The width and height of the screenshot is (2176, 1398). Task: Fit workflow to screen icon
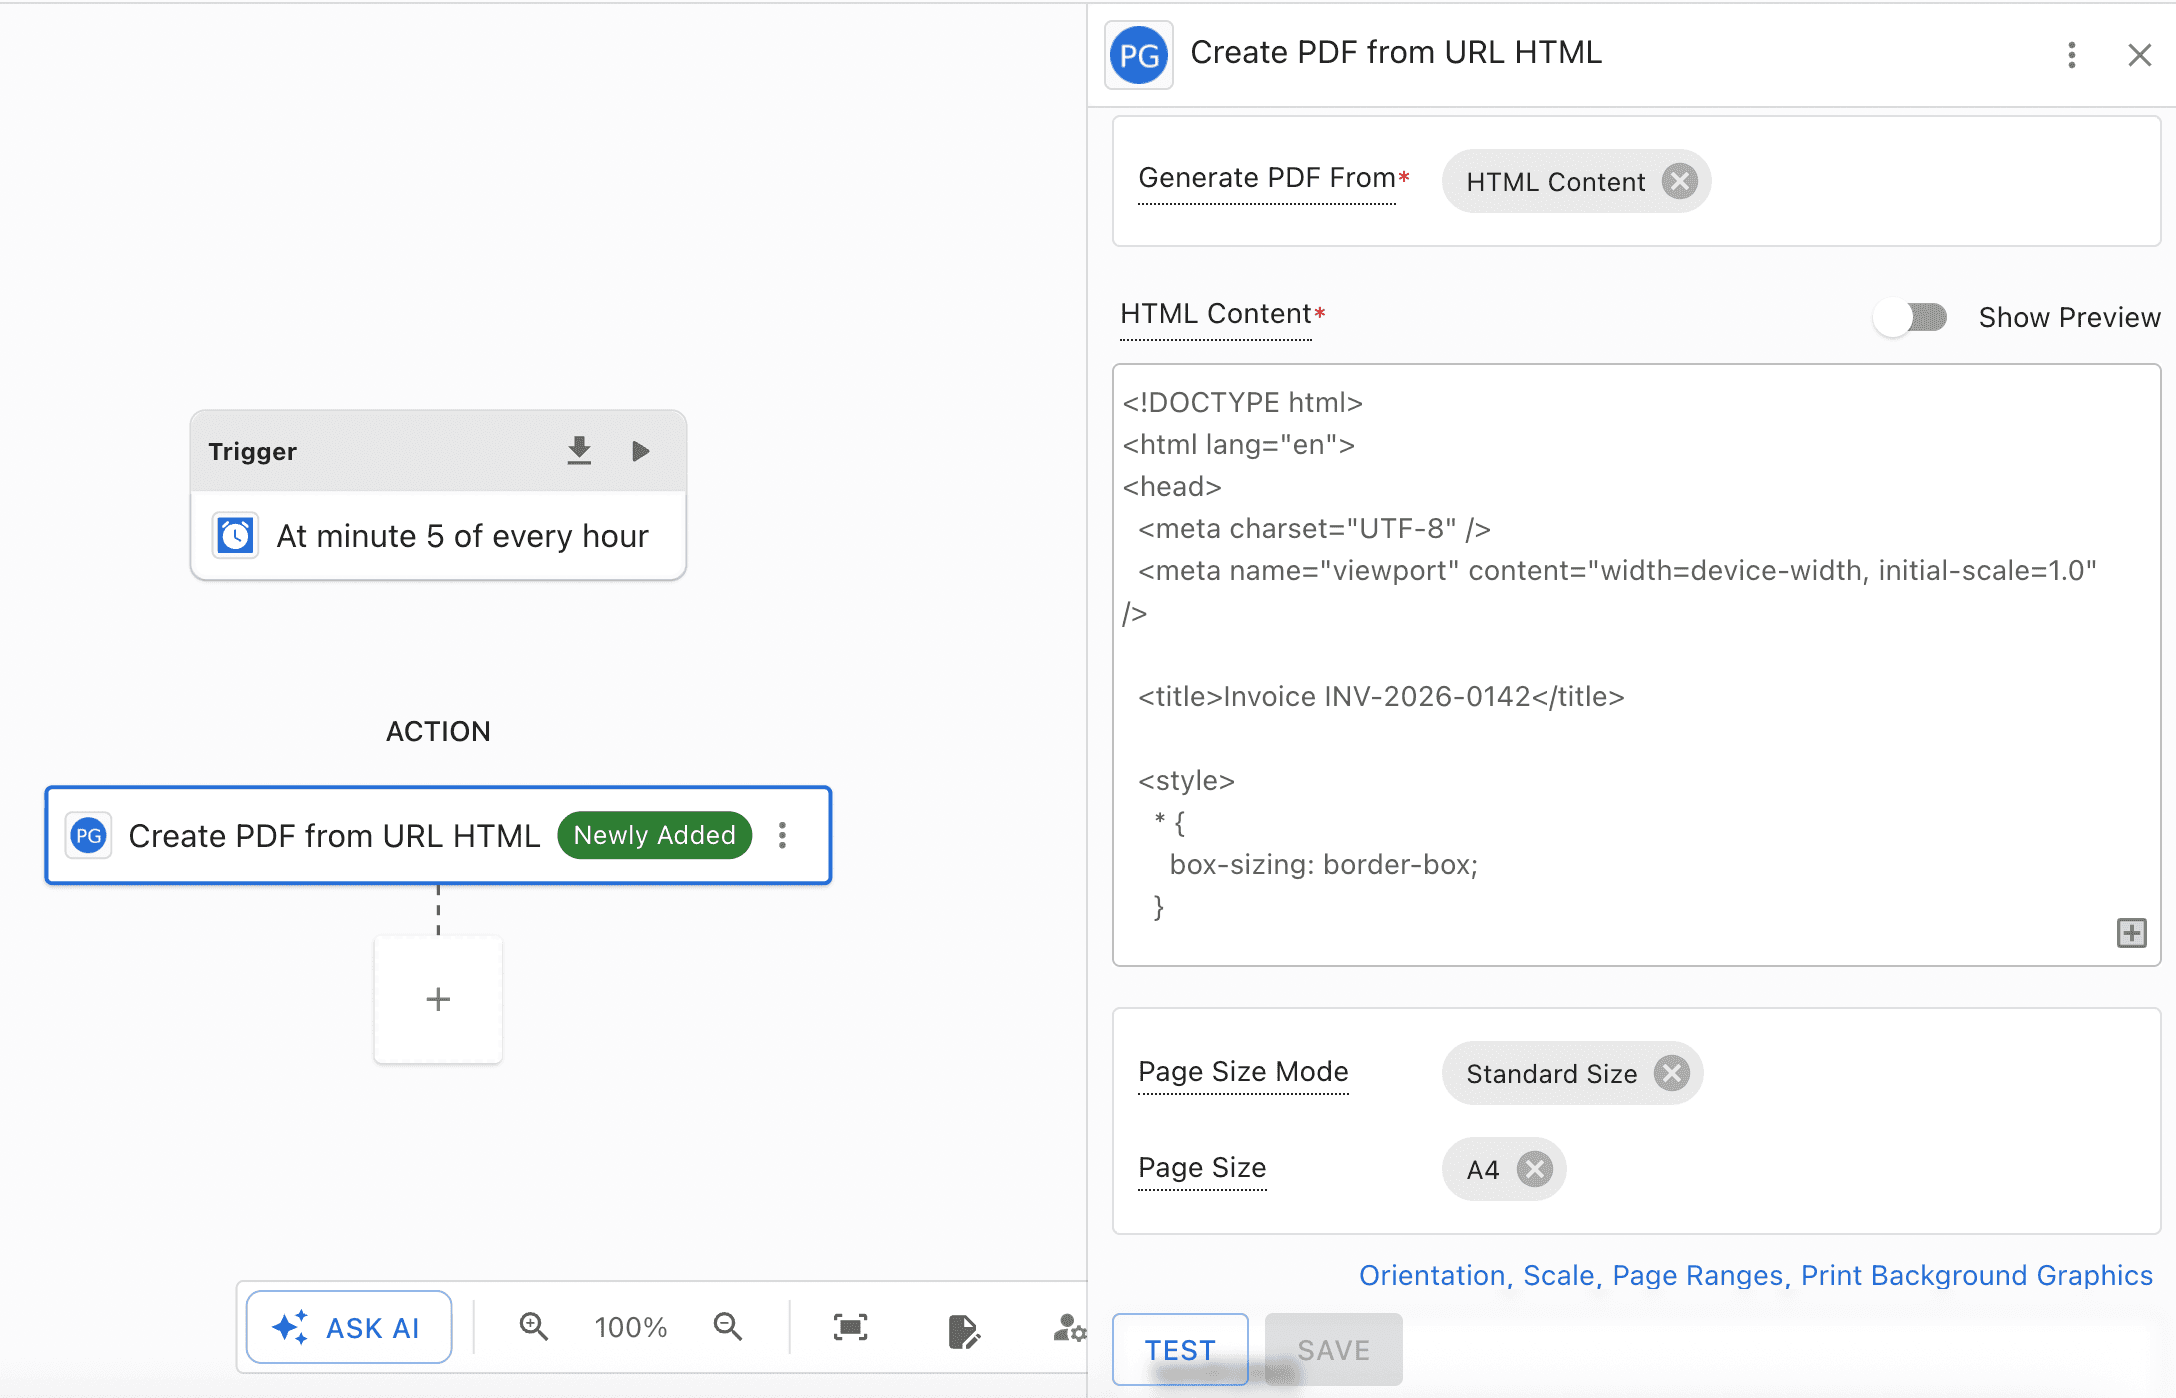851,1327
